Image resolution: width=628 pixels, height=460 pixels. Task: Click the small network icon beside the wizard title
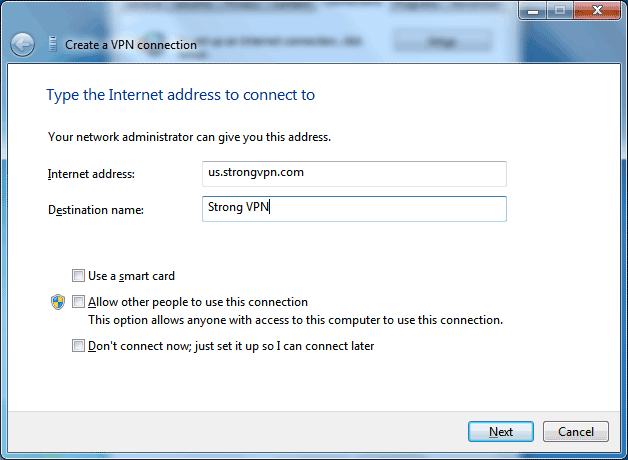(52, 44)
